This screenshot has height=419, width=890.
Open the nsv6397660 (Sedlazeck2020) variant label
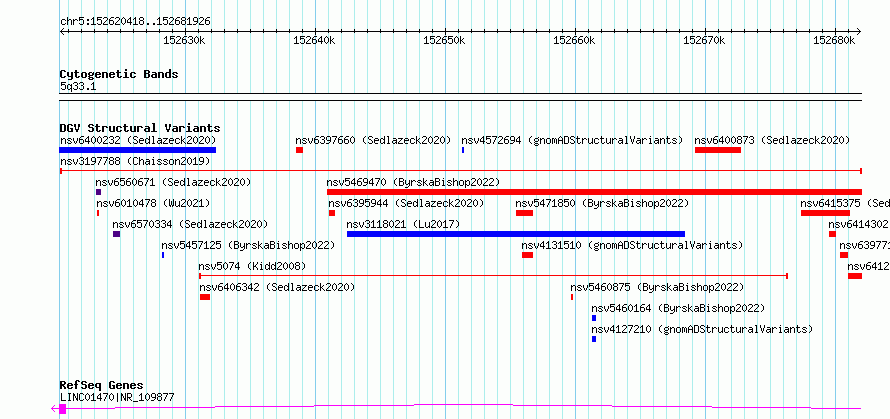373,140
